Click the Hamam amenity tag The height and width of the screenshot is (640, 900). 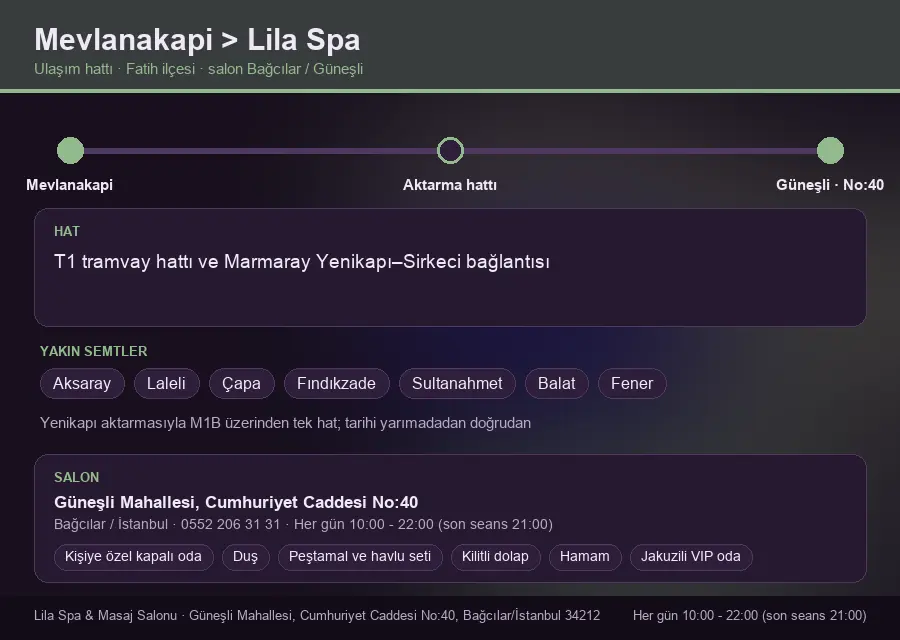(585, 557)
